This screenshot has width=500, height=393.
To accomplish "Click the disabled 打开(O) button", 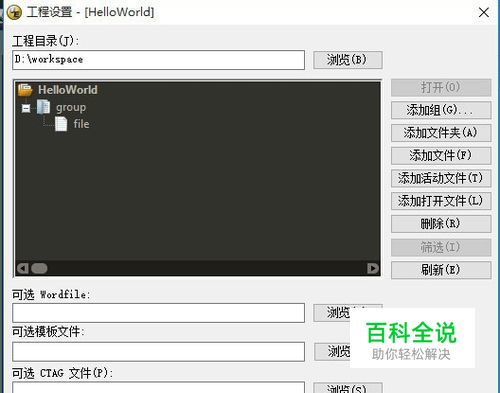I will [x=441, y=87].
